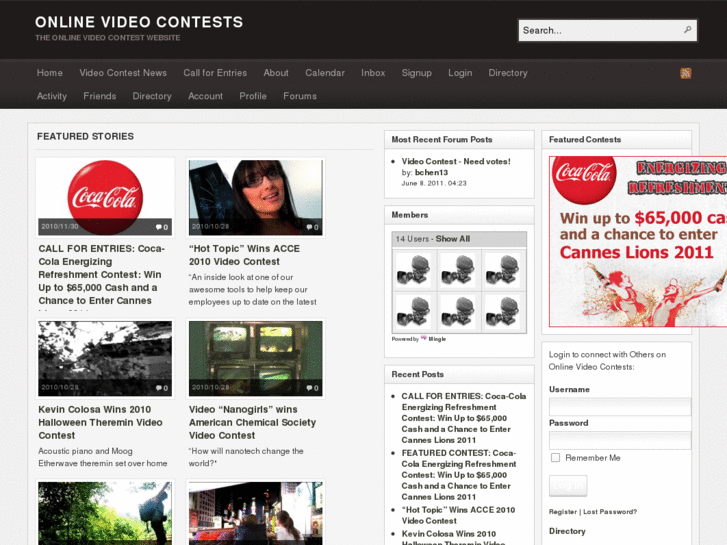Open Video Contest News menu
This screenshot has height=545, width=727.
coord(123,73)
